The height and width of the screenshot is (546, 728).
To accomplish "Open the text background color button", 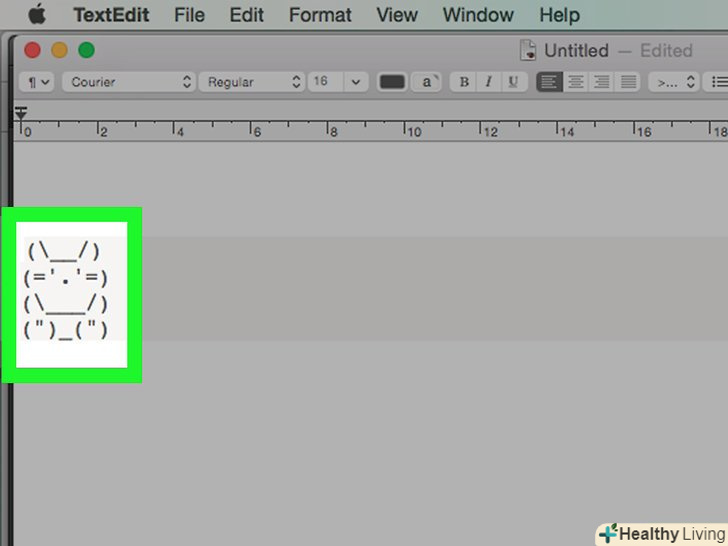I will click(x=426, y=82).
